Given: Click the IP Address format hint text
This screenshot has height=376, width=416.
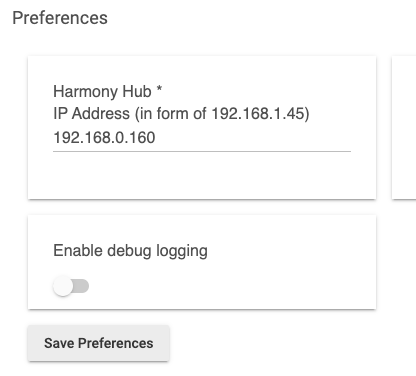Looking at the screenshot, I should tap(181, 114).
